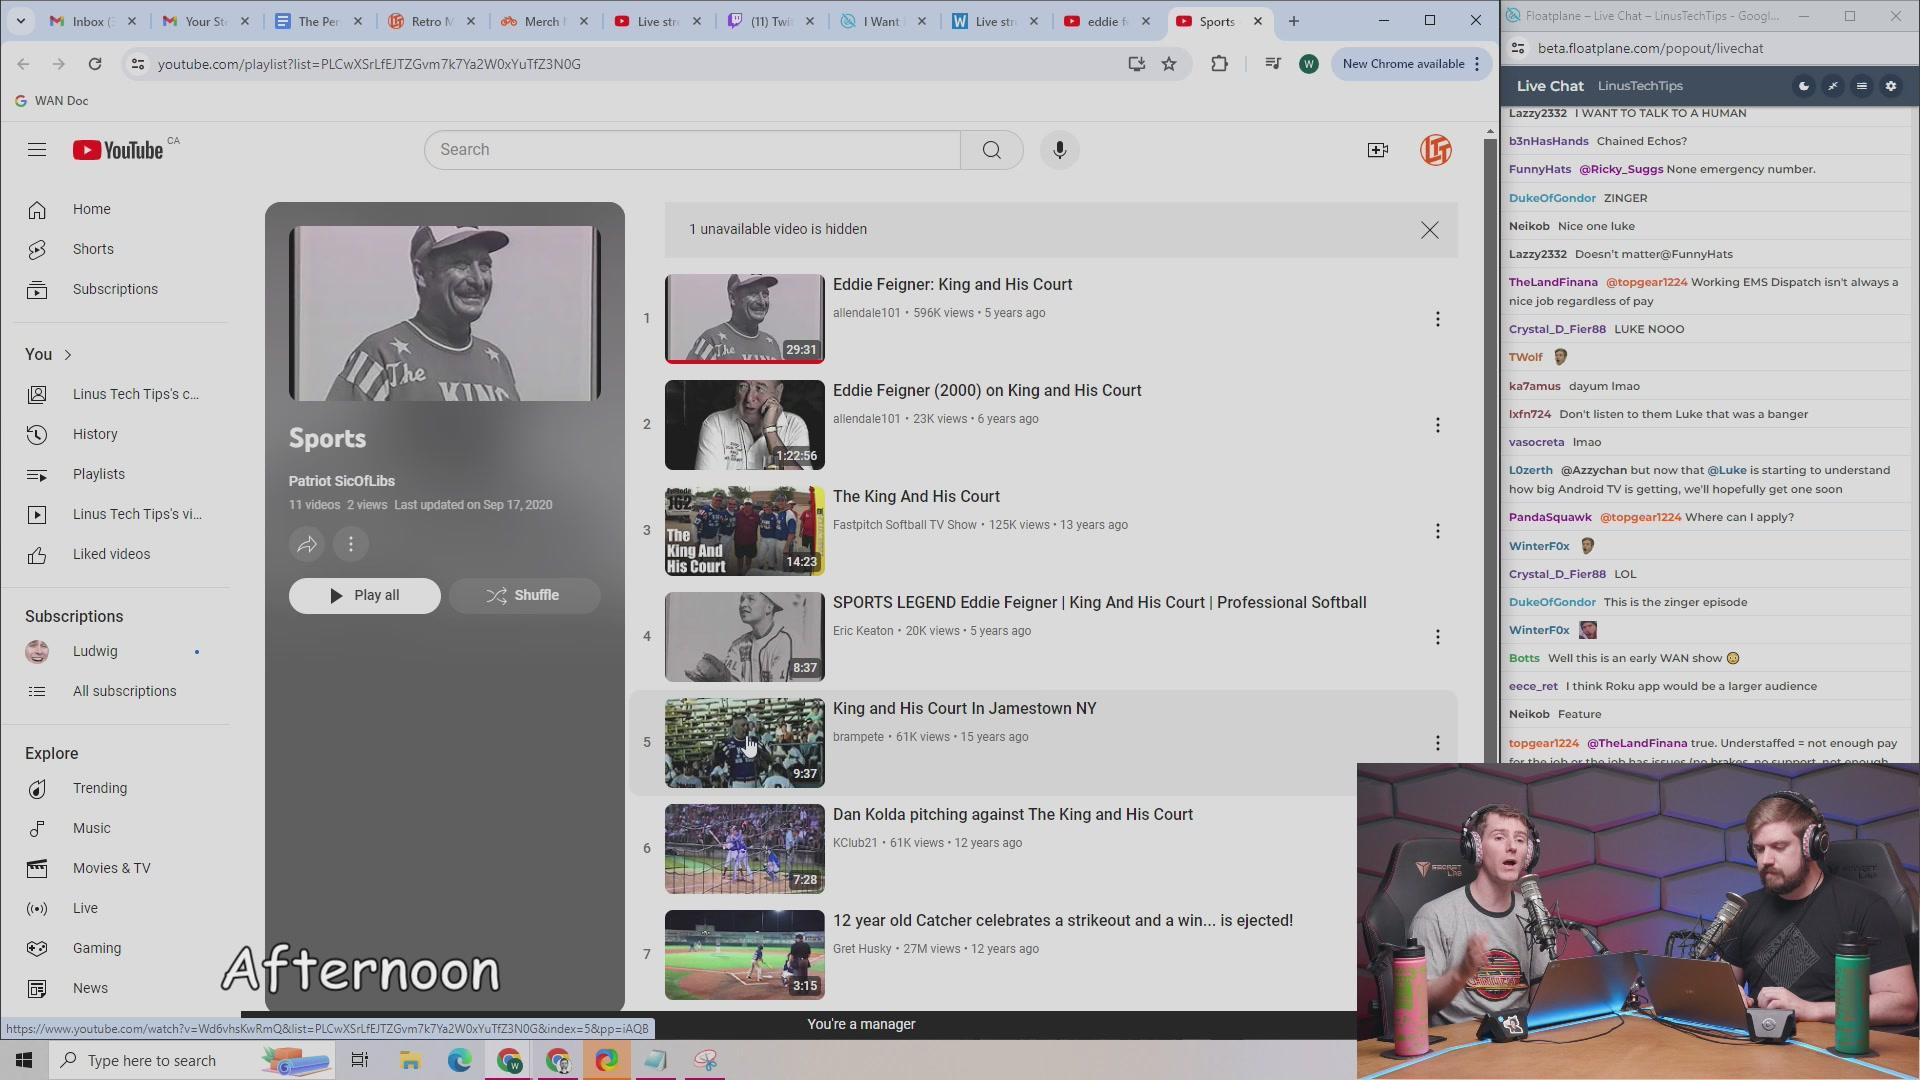This screenshot has width=1920, height=1080.
Task: Click the YouTube search input field
Action: point(692,150)
